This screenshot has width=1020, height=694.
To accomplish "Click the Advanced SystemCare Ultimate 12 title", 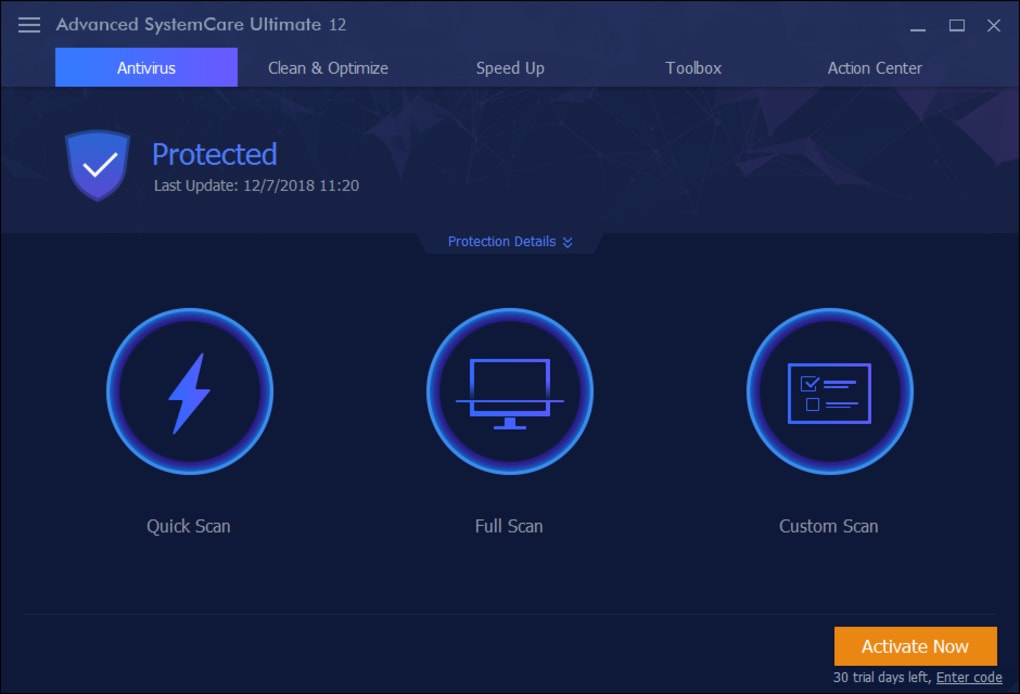I will point(201,25).
